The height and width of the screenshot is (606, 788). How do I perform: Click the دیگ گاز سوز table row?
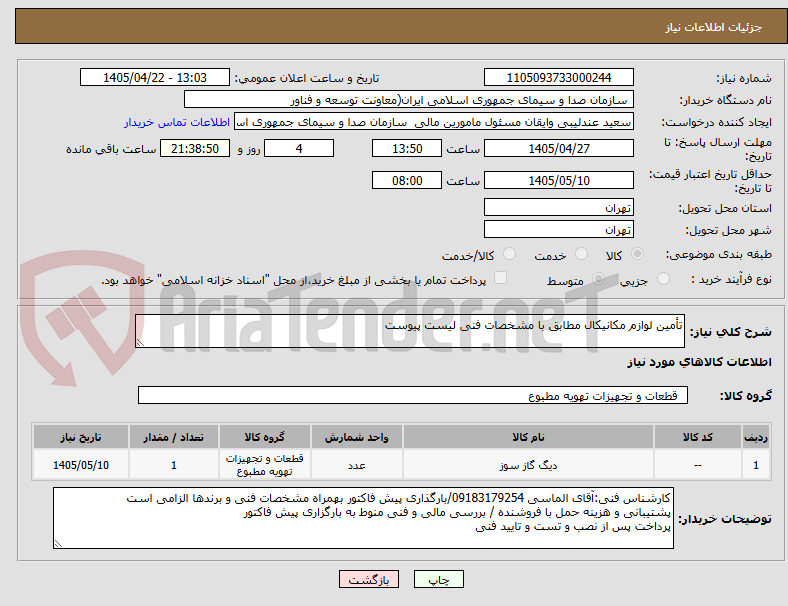coord(401,465)
